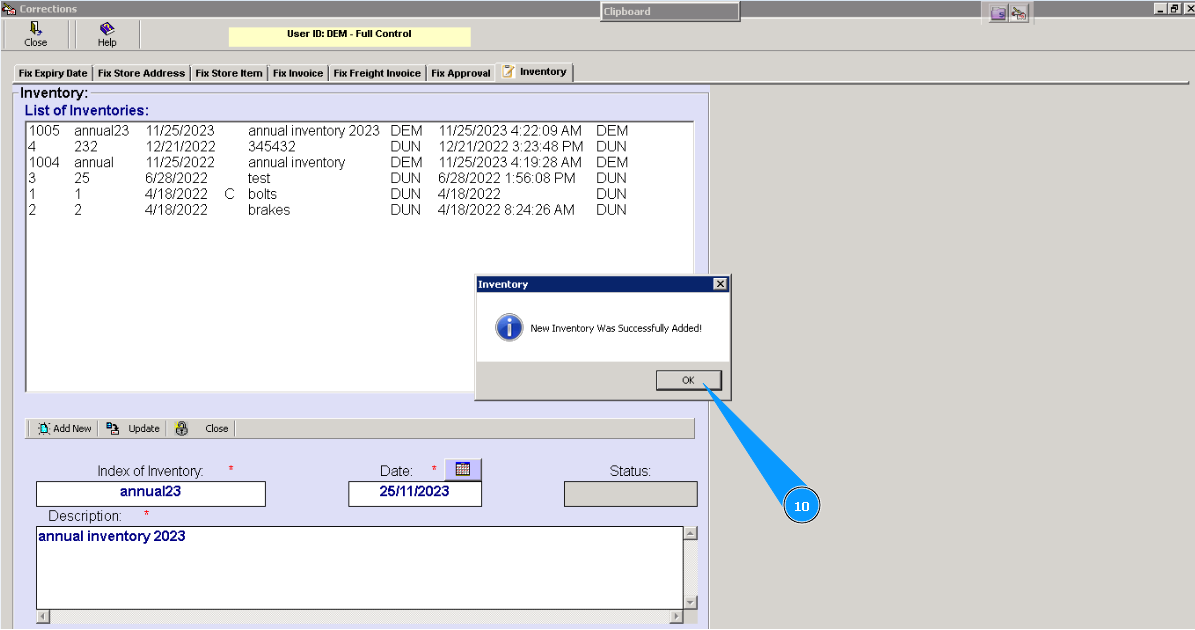Click the Date field showing 25/11/2023

(414, 493)
